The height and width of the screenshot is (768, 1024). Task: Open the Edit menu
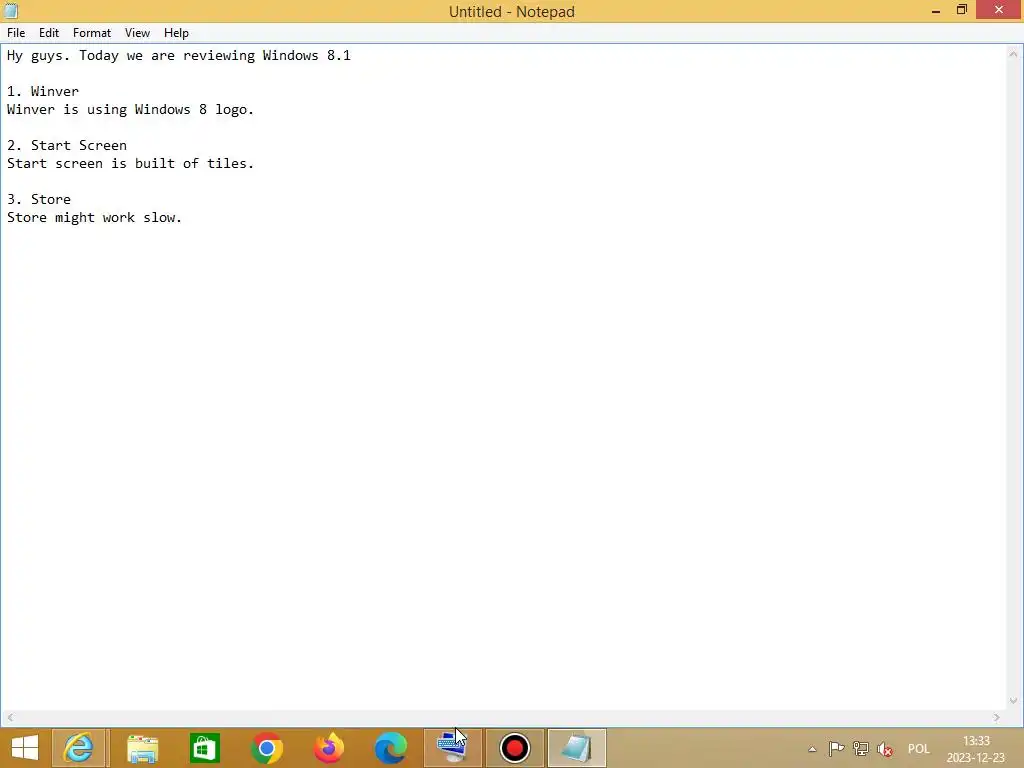click(48, 33)
